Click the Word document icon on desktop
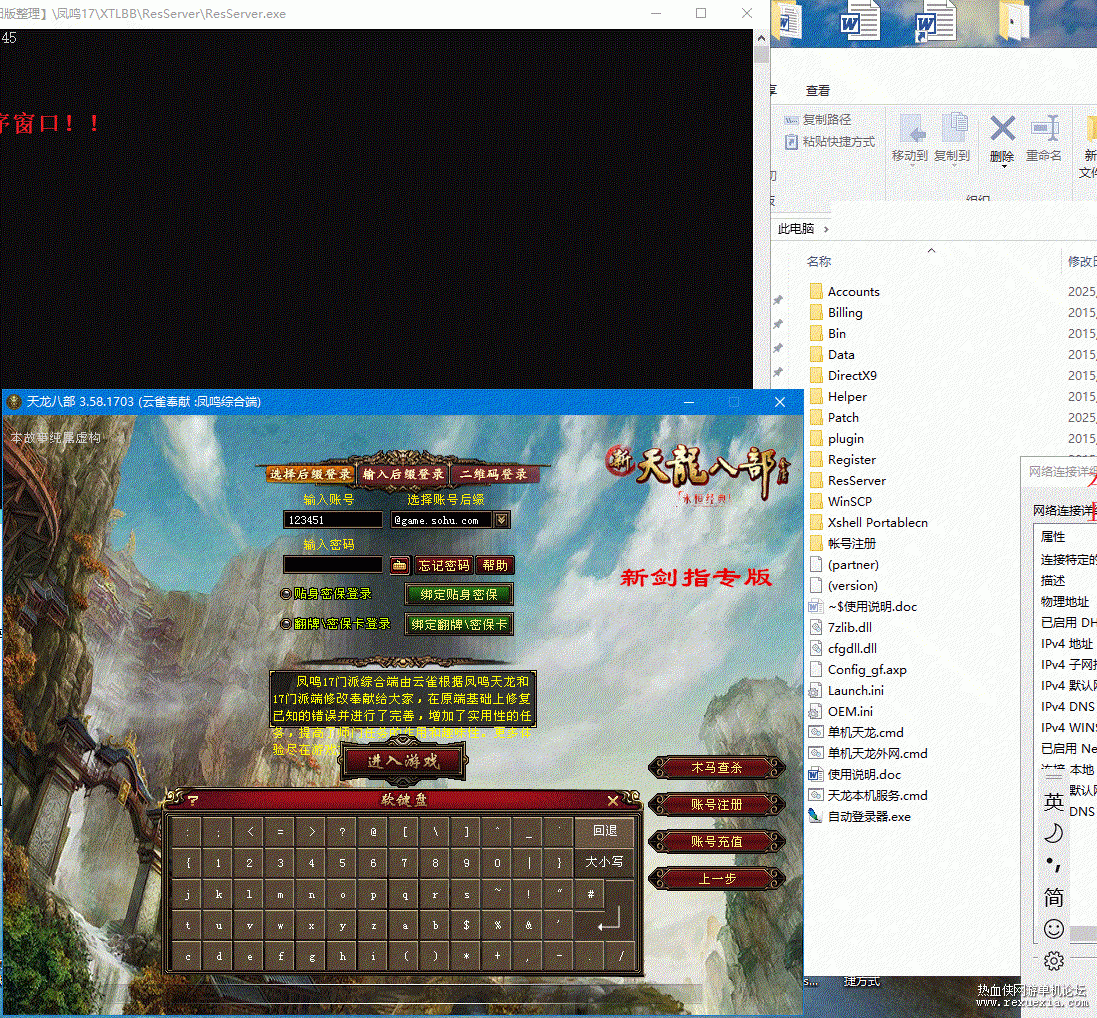The height and width of the screenshot is (1018, 1097). coord(860,21)
